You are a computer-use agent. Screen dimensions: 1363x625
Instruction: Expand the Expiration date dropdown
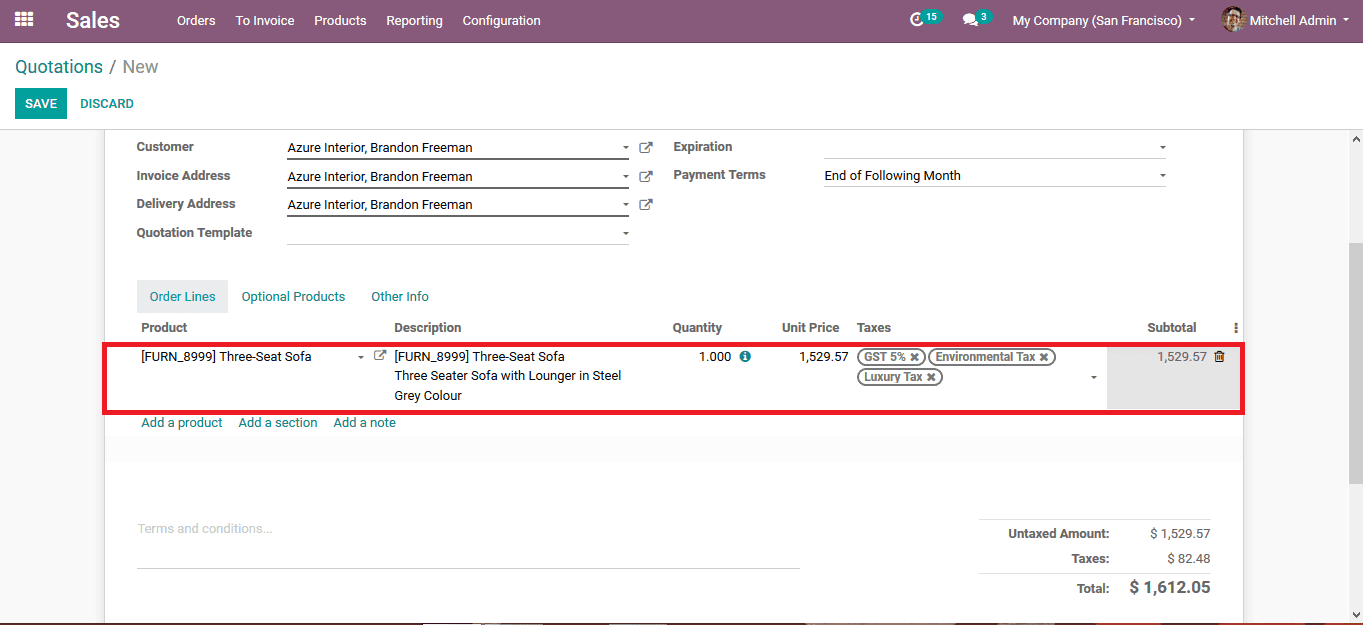coord(1162,148)
